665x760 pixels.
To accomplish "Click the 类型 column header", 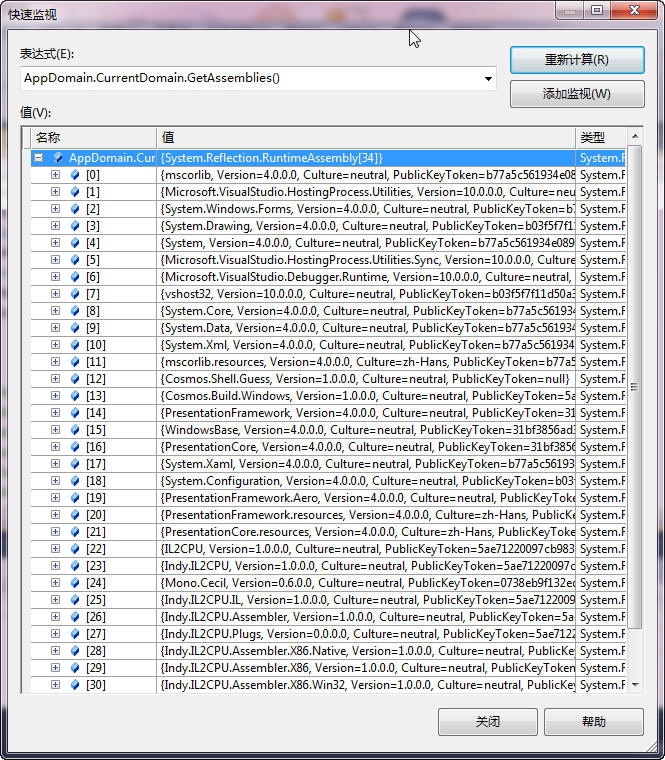I will (x=601, y=138).
